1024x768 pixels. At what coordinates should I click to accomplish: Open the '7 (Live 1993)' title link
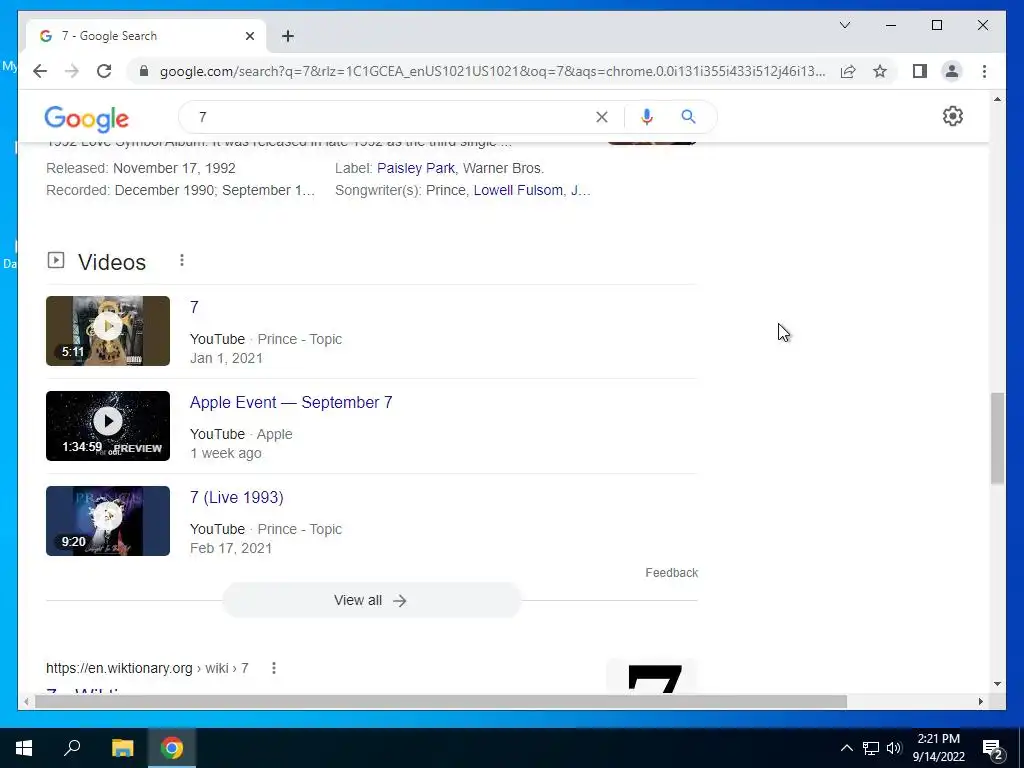click(236, 498)
